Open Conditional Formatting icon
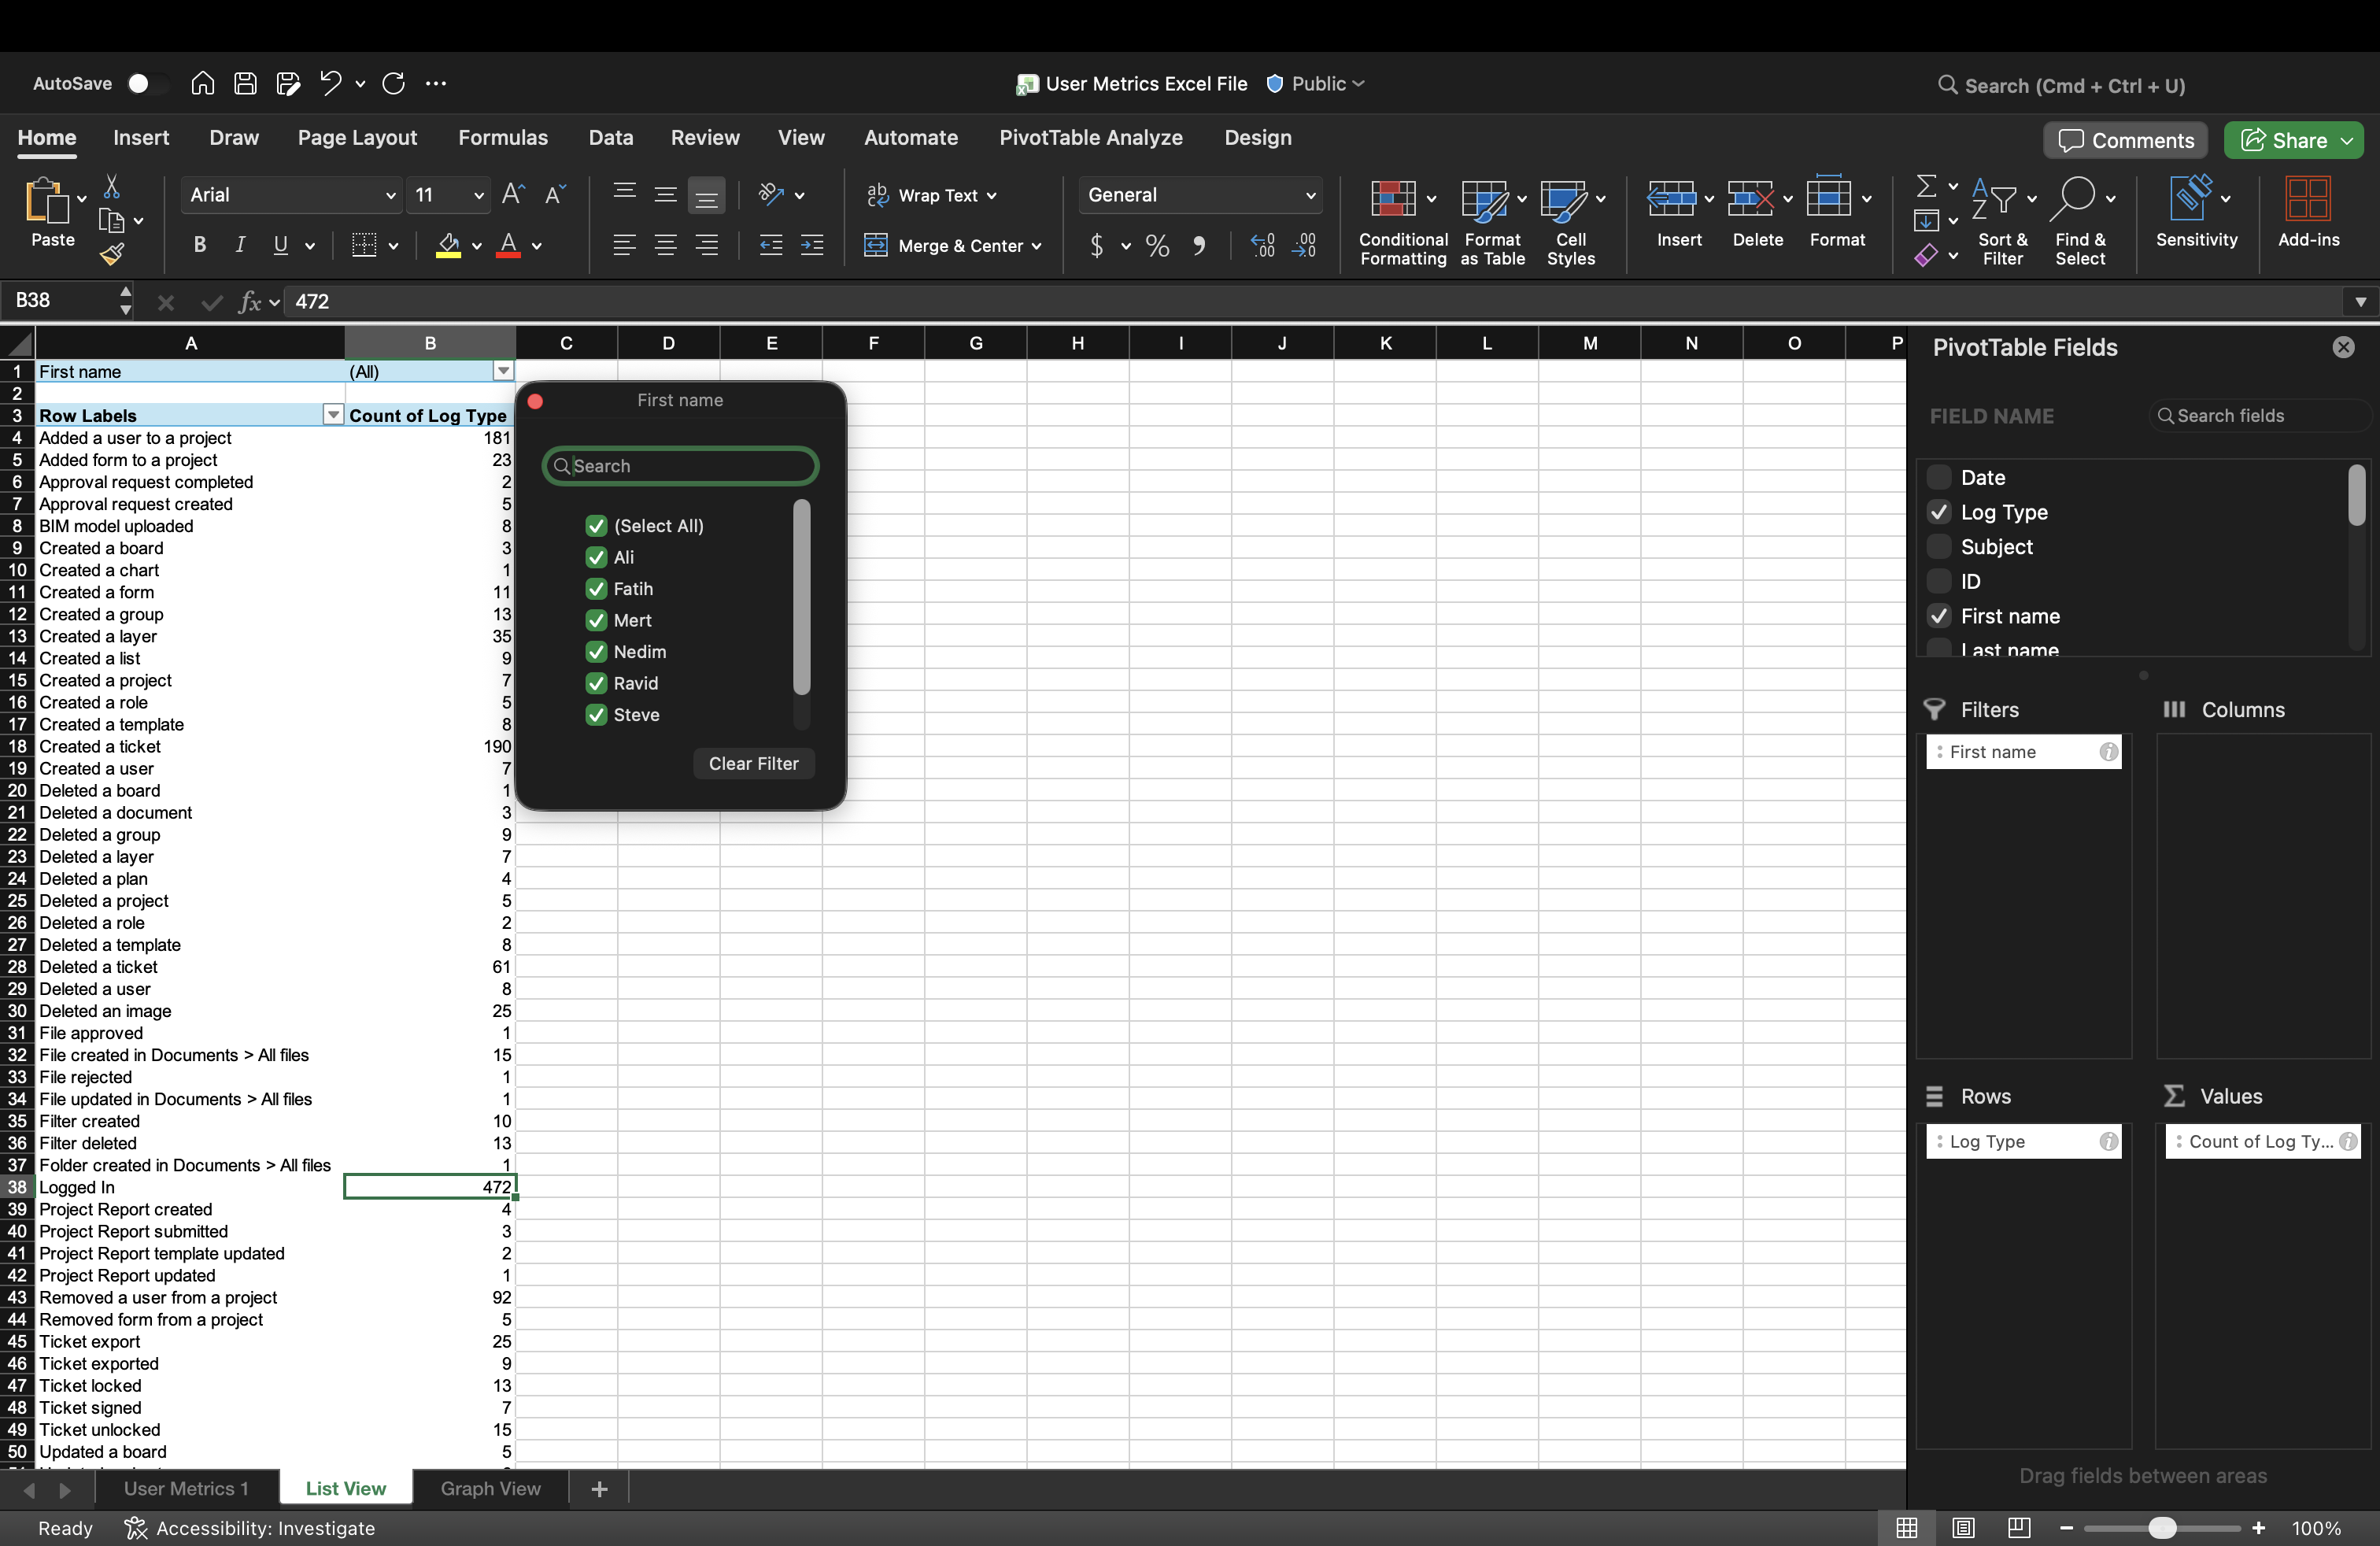 (1392, 199)
